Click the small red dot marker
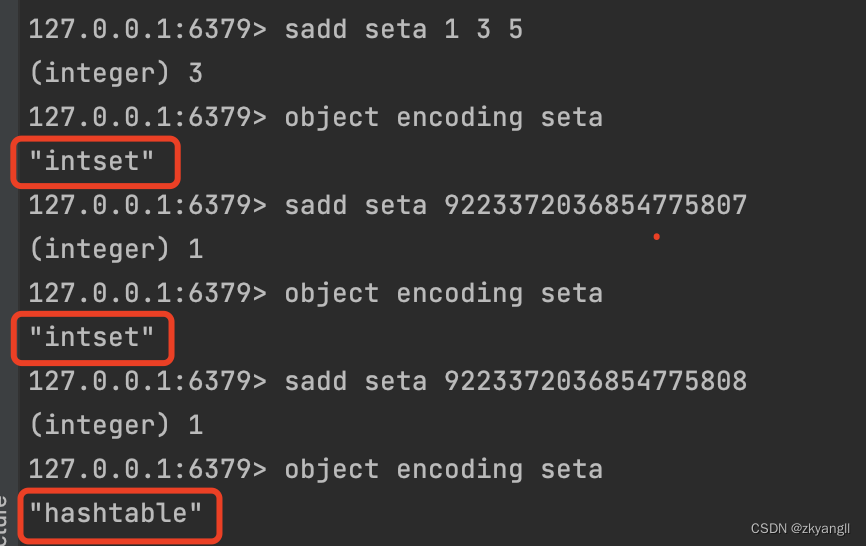Screen dimensions: 866x546 (x=656, y=237)
